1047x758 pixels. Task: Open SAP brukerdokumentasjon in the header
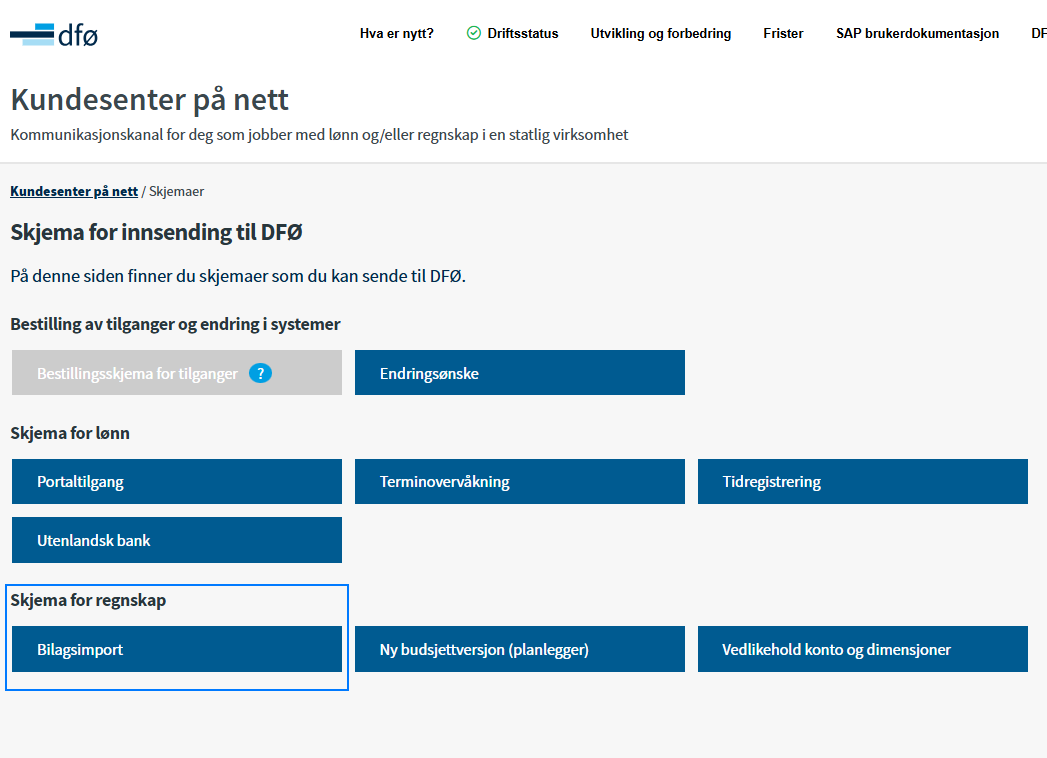[917, 33]
